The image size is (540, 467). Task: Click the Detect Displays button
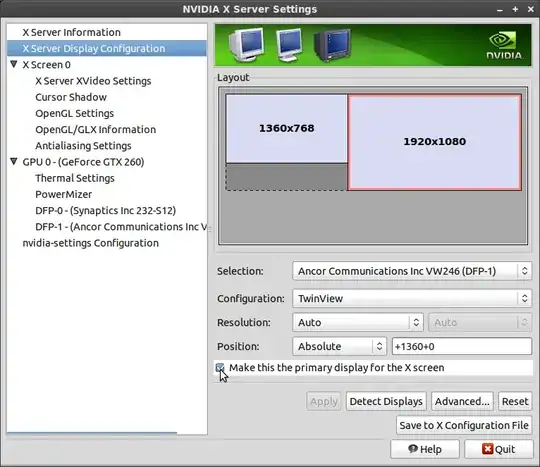pos(386,401)
